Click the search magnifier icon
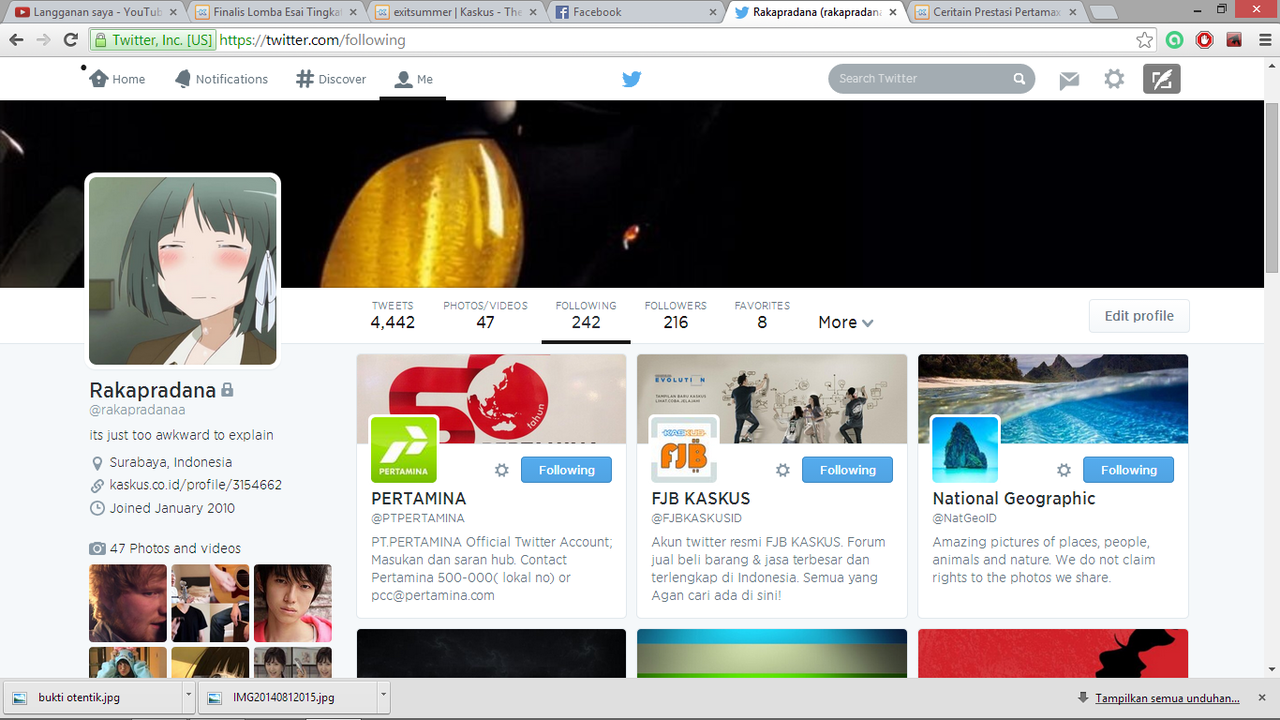Viewport: 1280px width, 720px height. click(1019, 79)
